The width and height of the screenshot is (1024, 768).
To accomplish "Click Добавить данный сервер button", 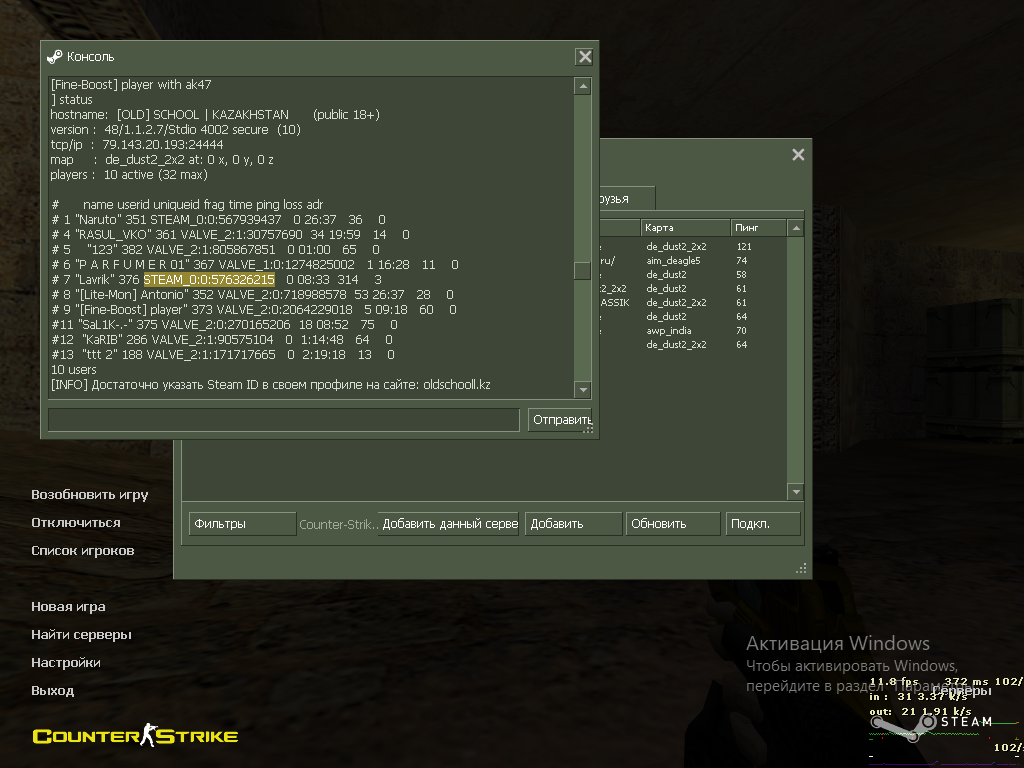I will [x=449, y=524].
